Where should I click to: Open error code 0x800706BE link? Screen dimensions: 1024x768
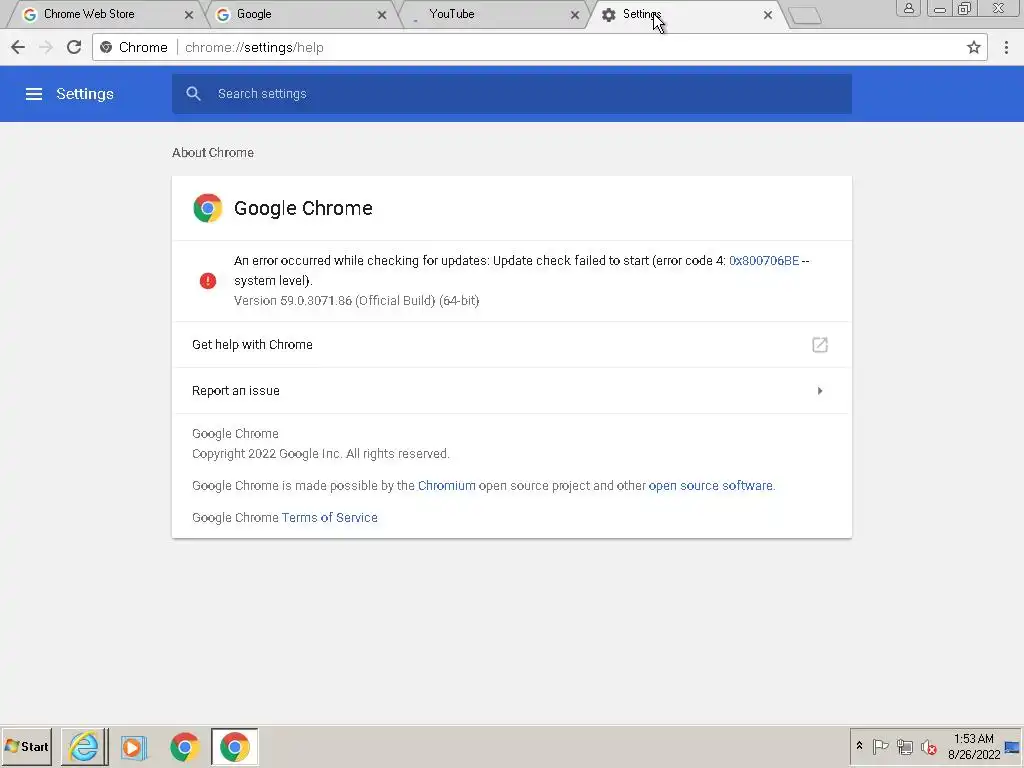[763, 261]
